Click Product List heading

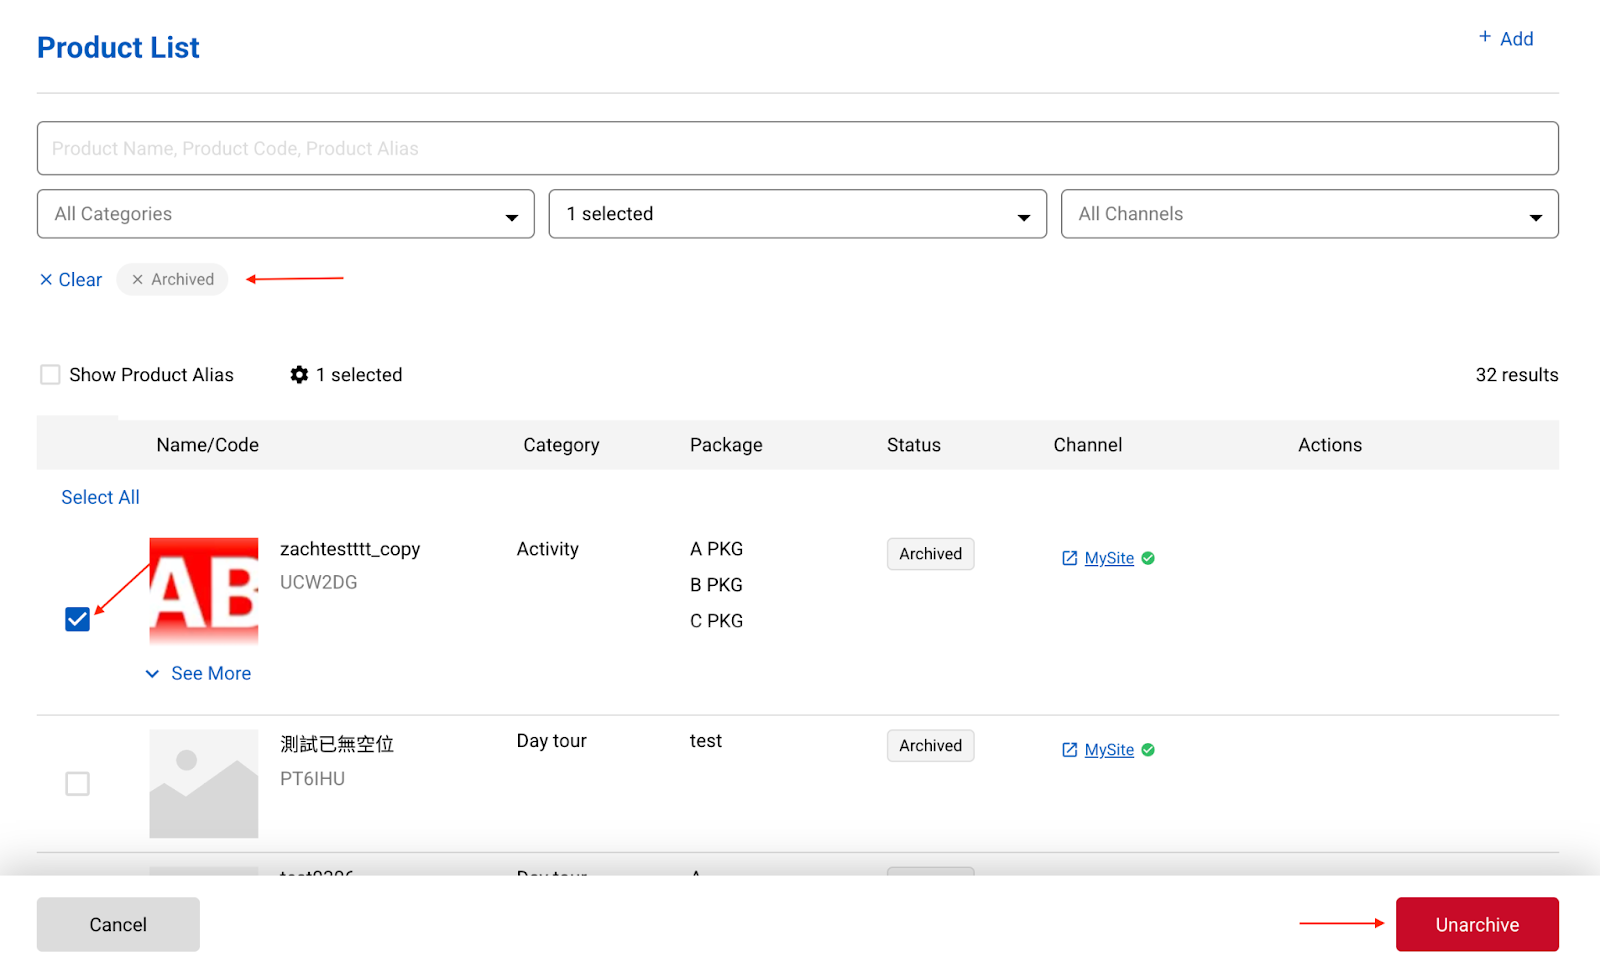click(x=118, y=48)
